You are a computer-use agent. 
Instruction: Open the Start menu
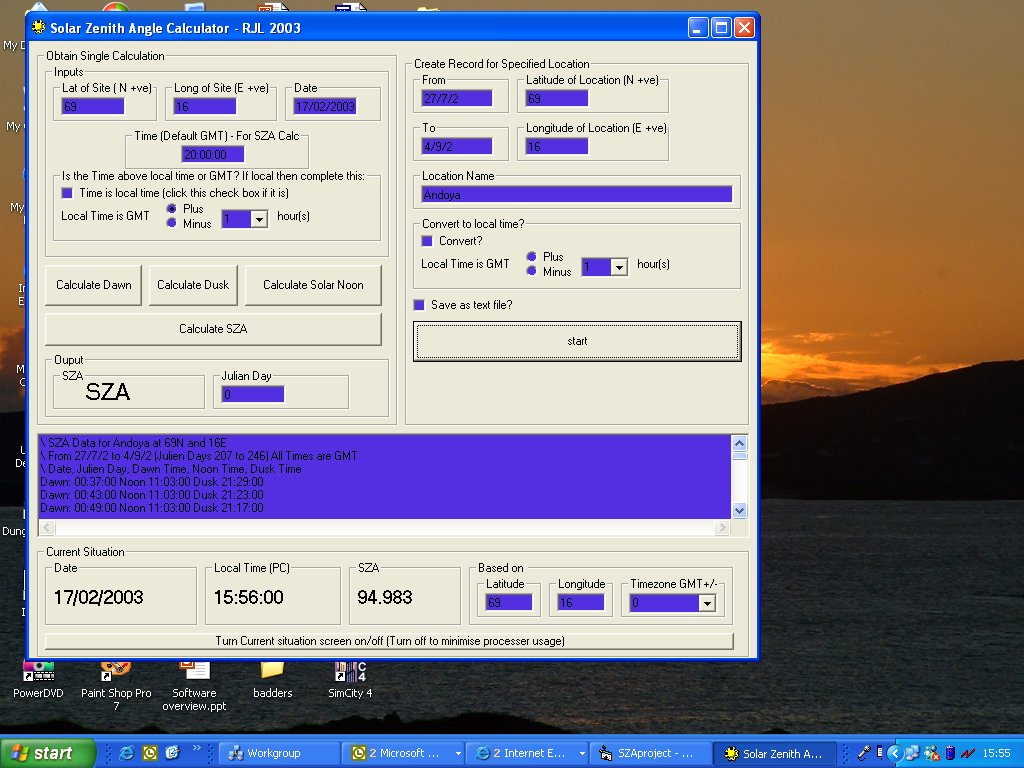[x=48, y=753]
